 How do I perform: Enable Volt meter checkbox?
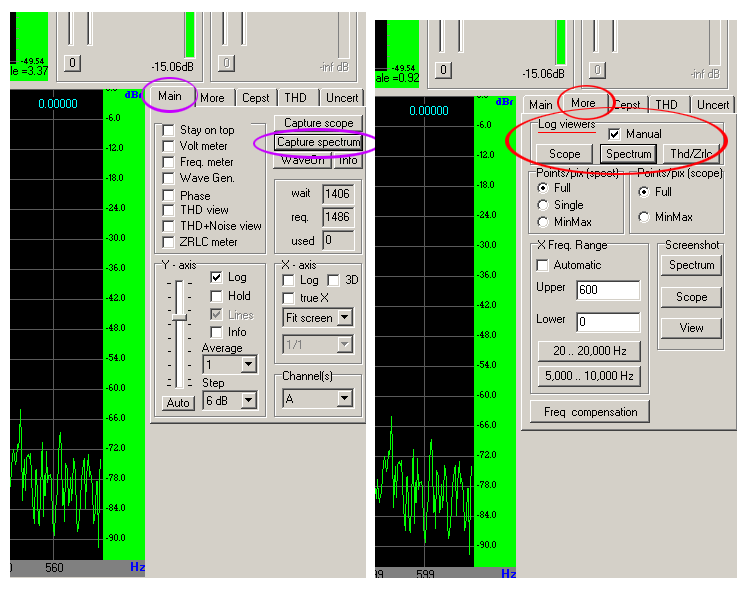click(x=168, y=146)
